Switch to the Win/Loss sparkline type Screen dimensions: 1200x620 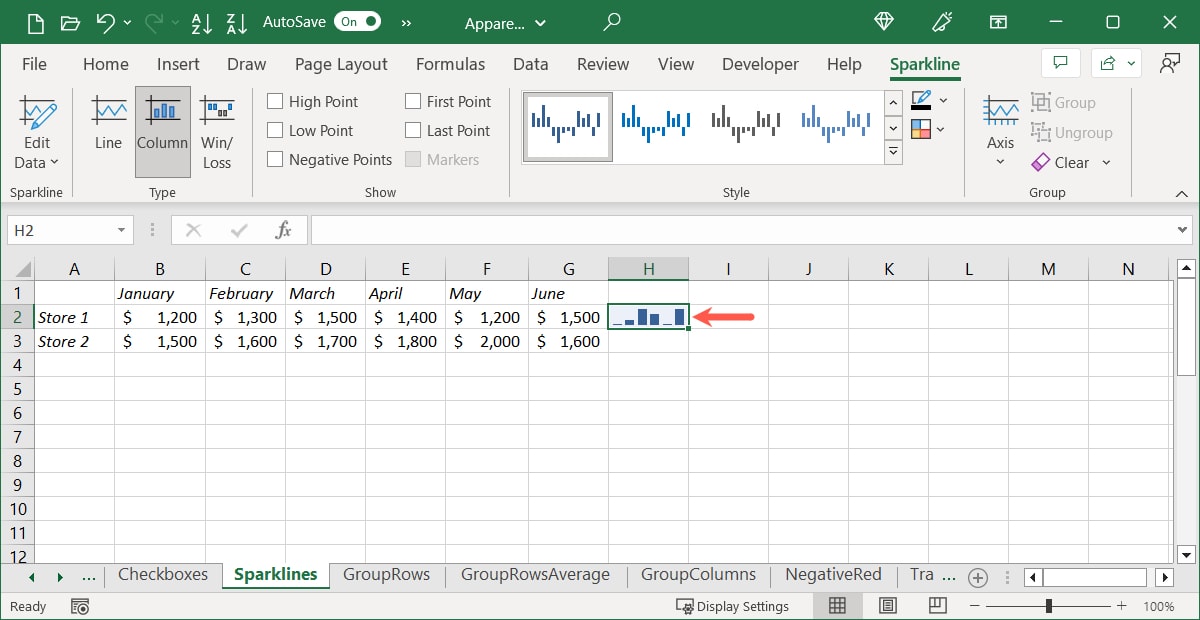[217, 125]
